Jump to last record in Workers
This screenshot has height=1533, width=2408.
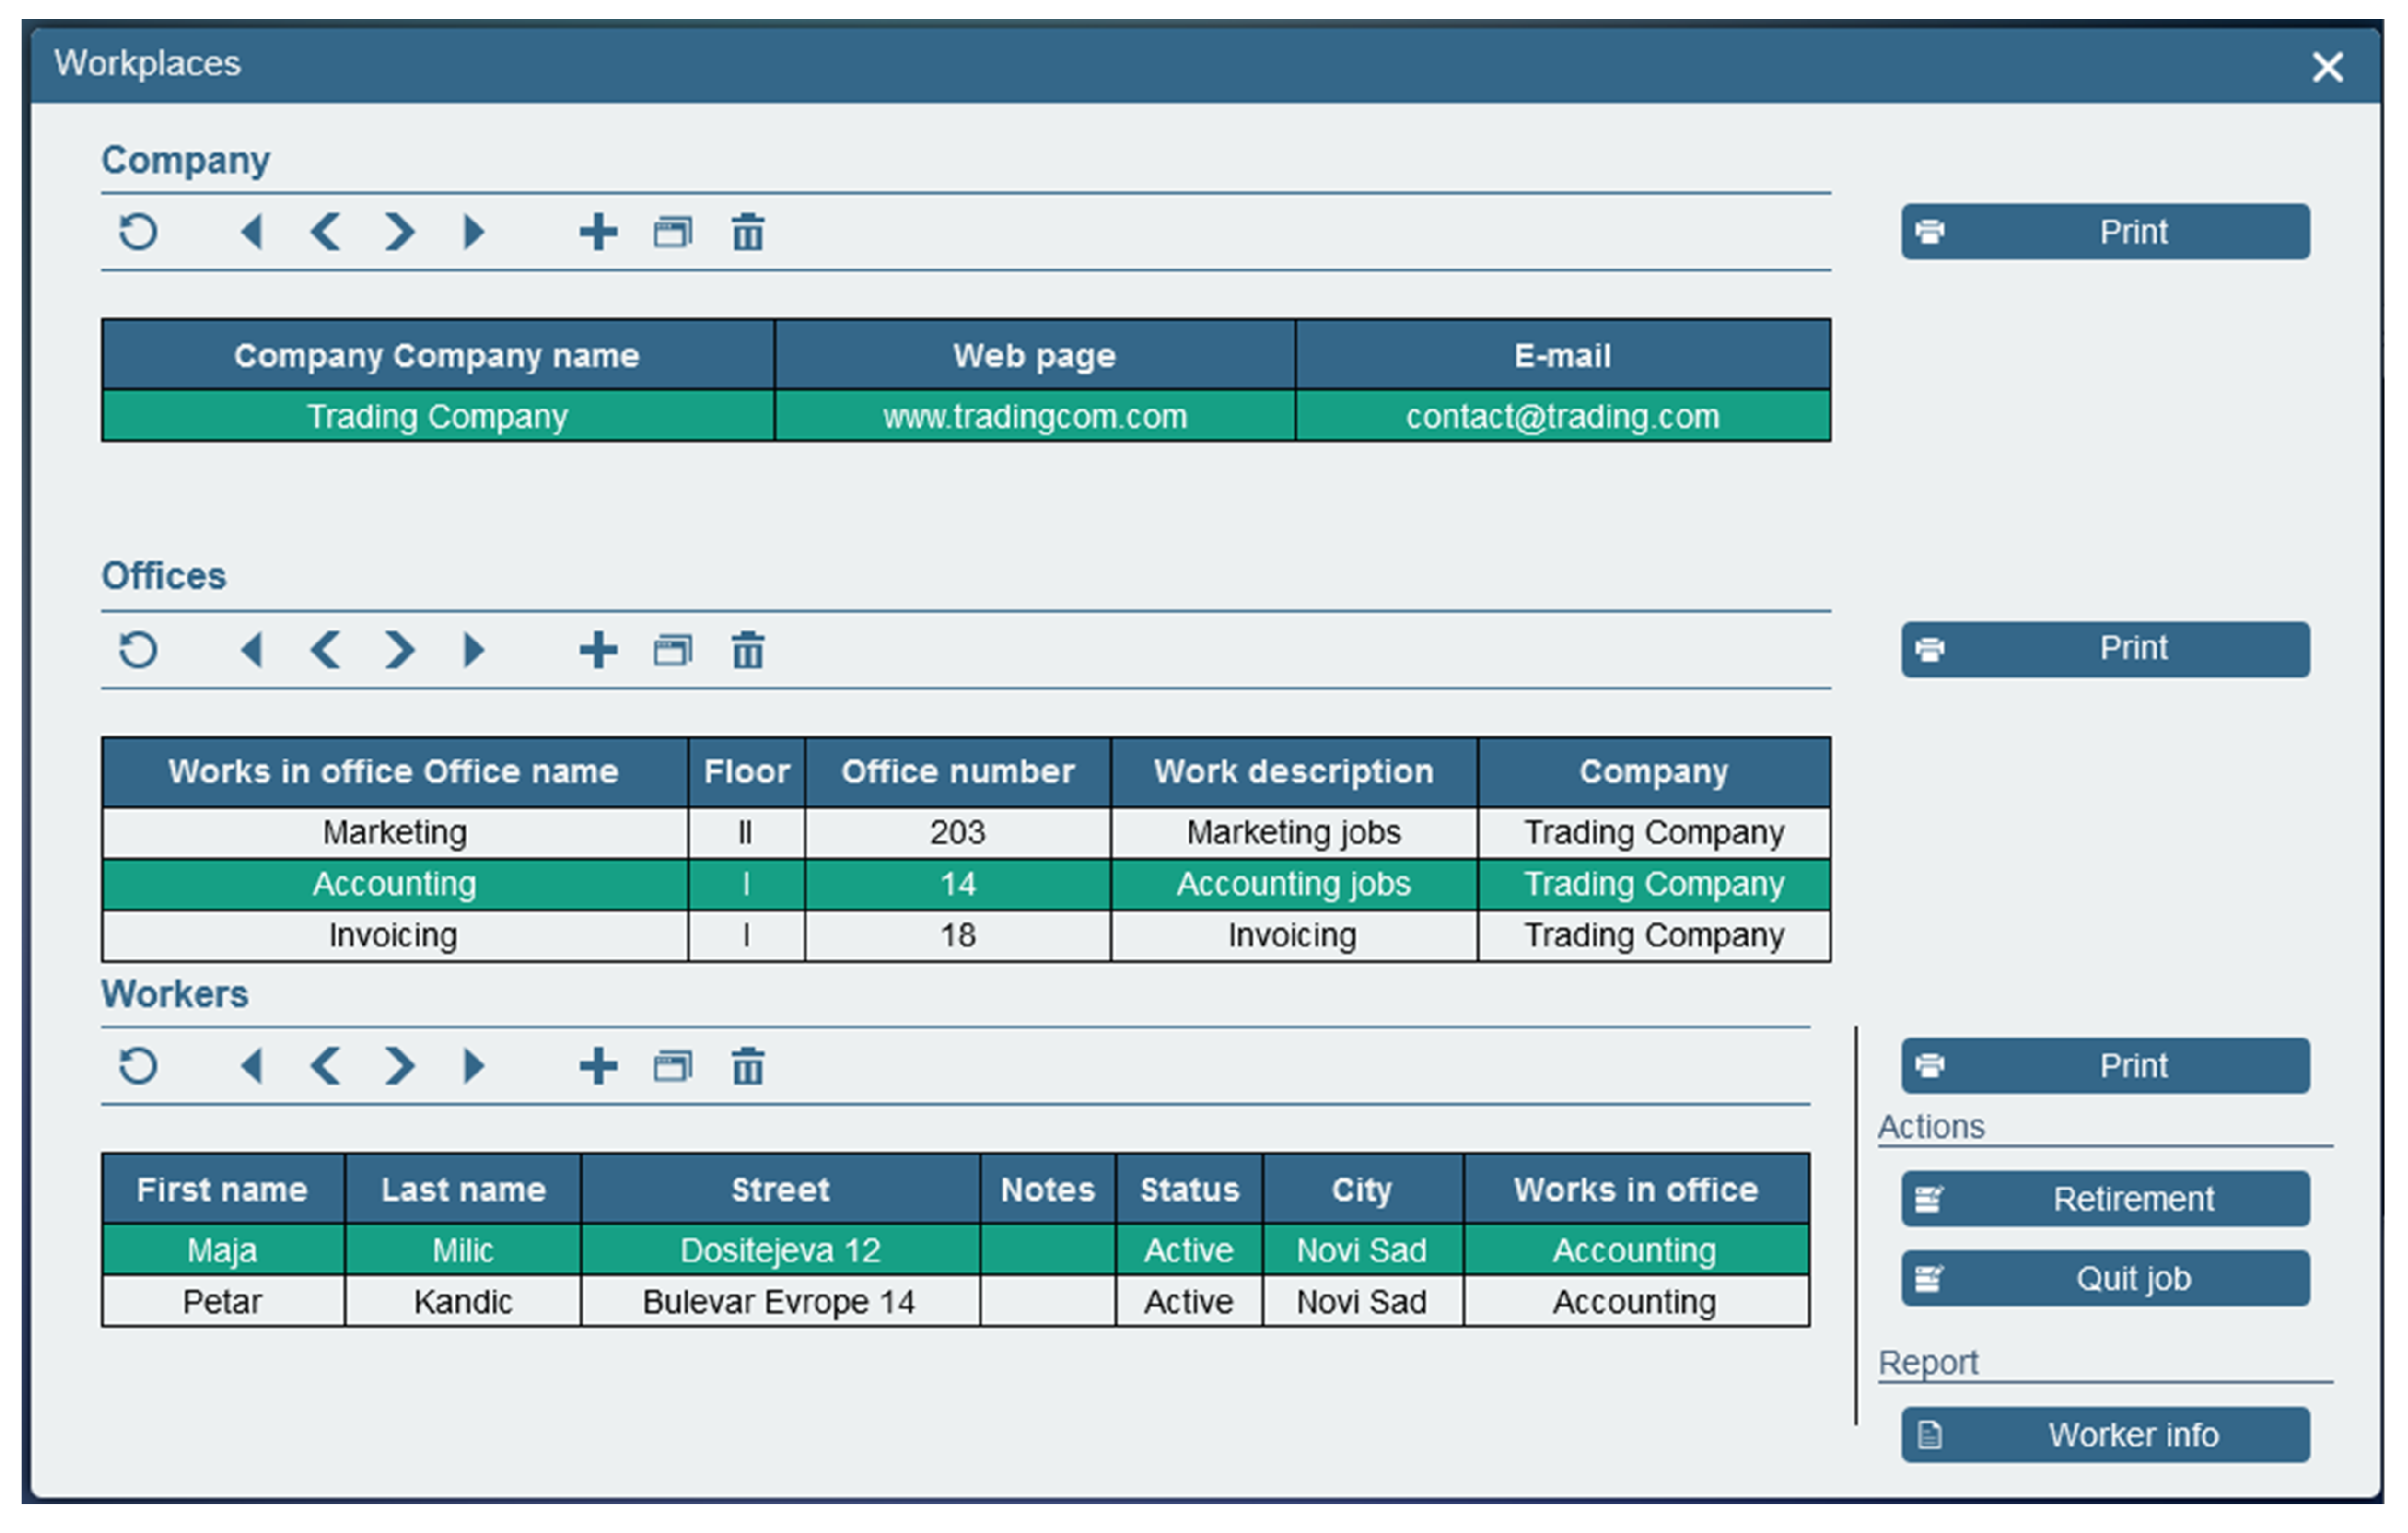point(474,1066)
